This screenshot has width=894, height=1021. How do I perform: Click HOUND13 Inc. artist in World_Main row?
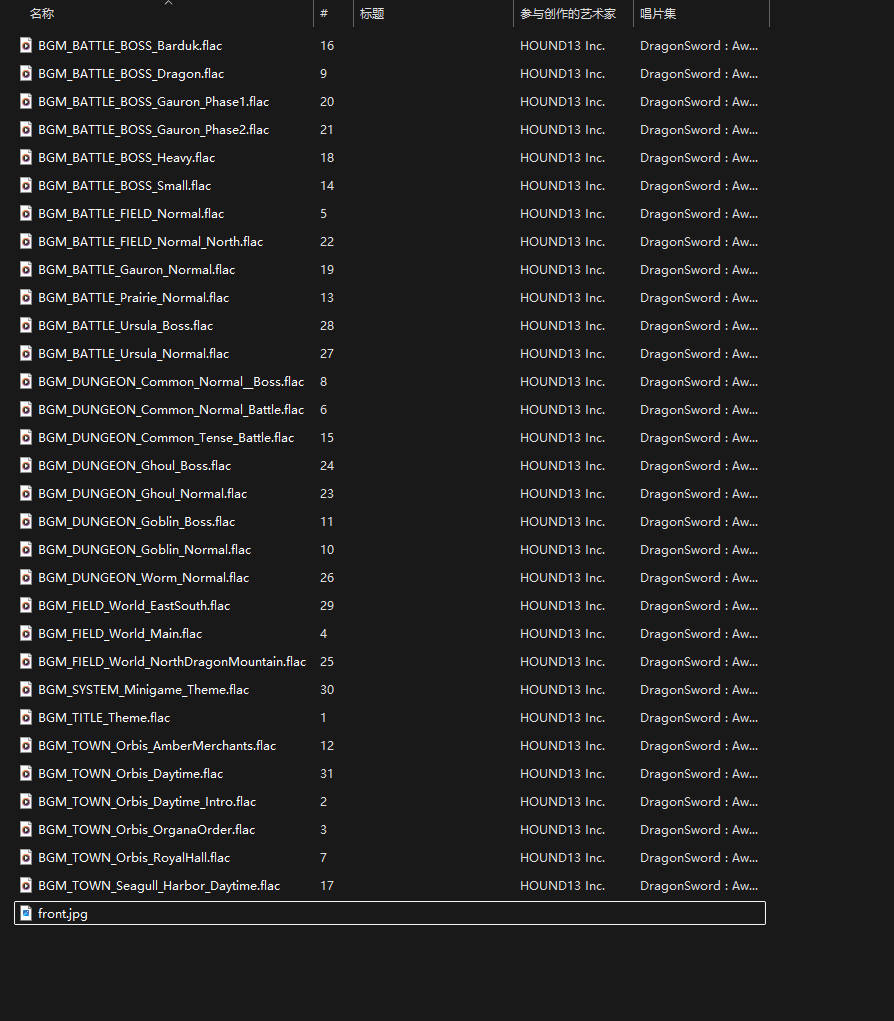pyautogui.click(x=563, y=634)
